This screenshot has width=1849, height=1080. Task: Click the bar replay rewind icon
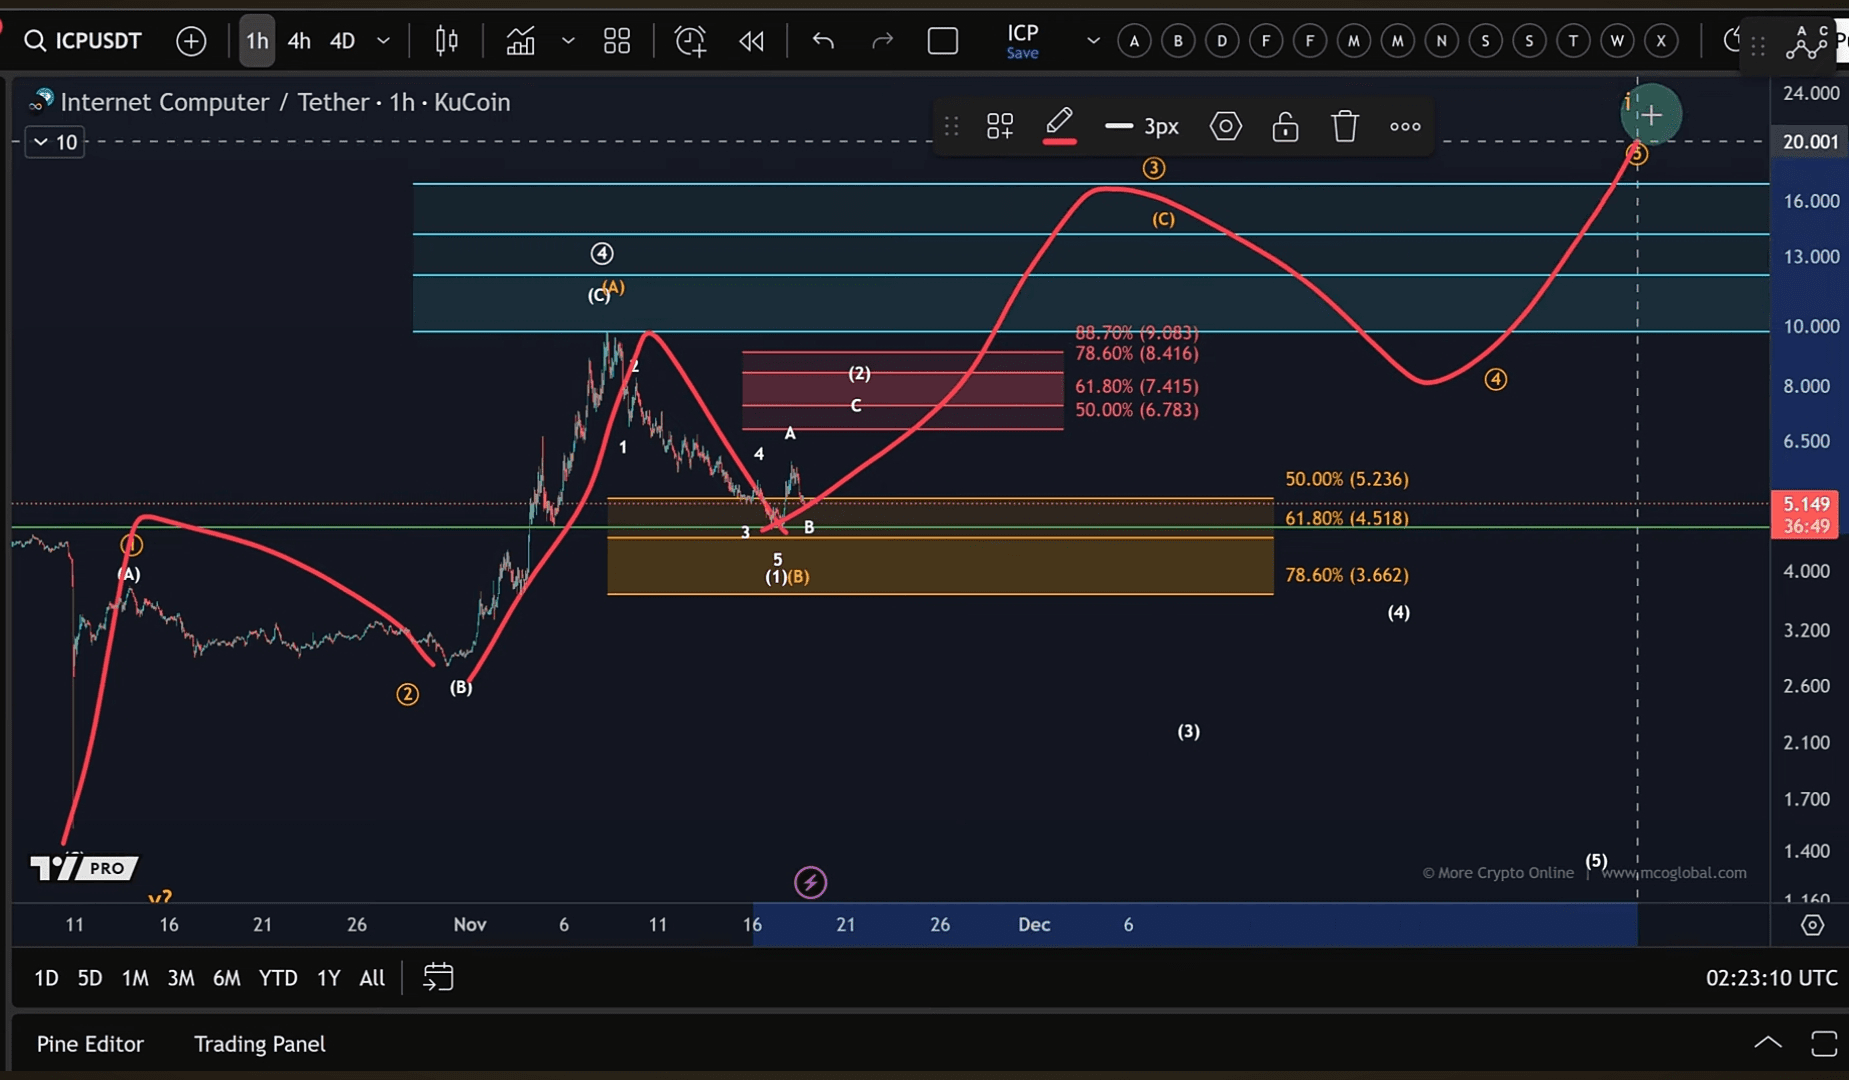point(751,41)
